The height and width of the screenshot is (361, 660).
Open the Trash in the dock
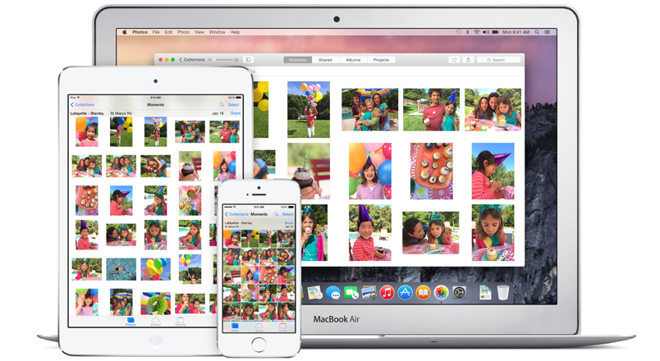(503, 292)
